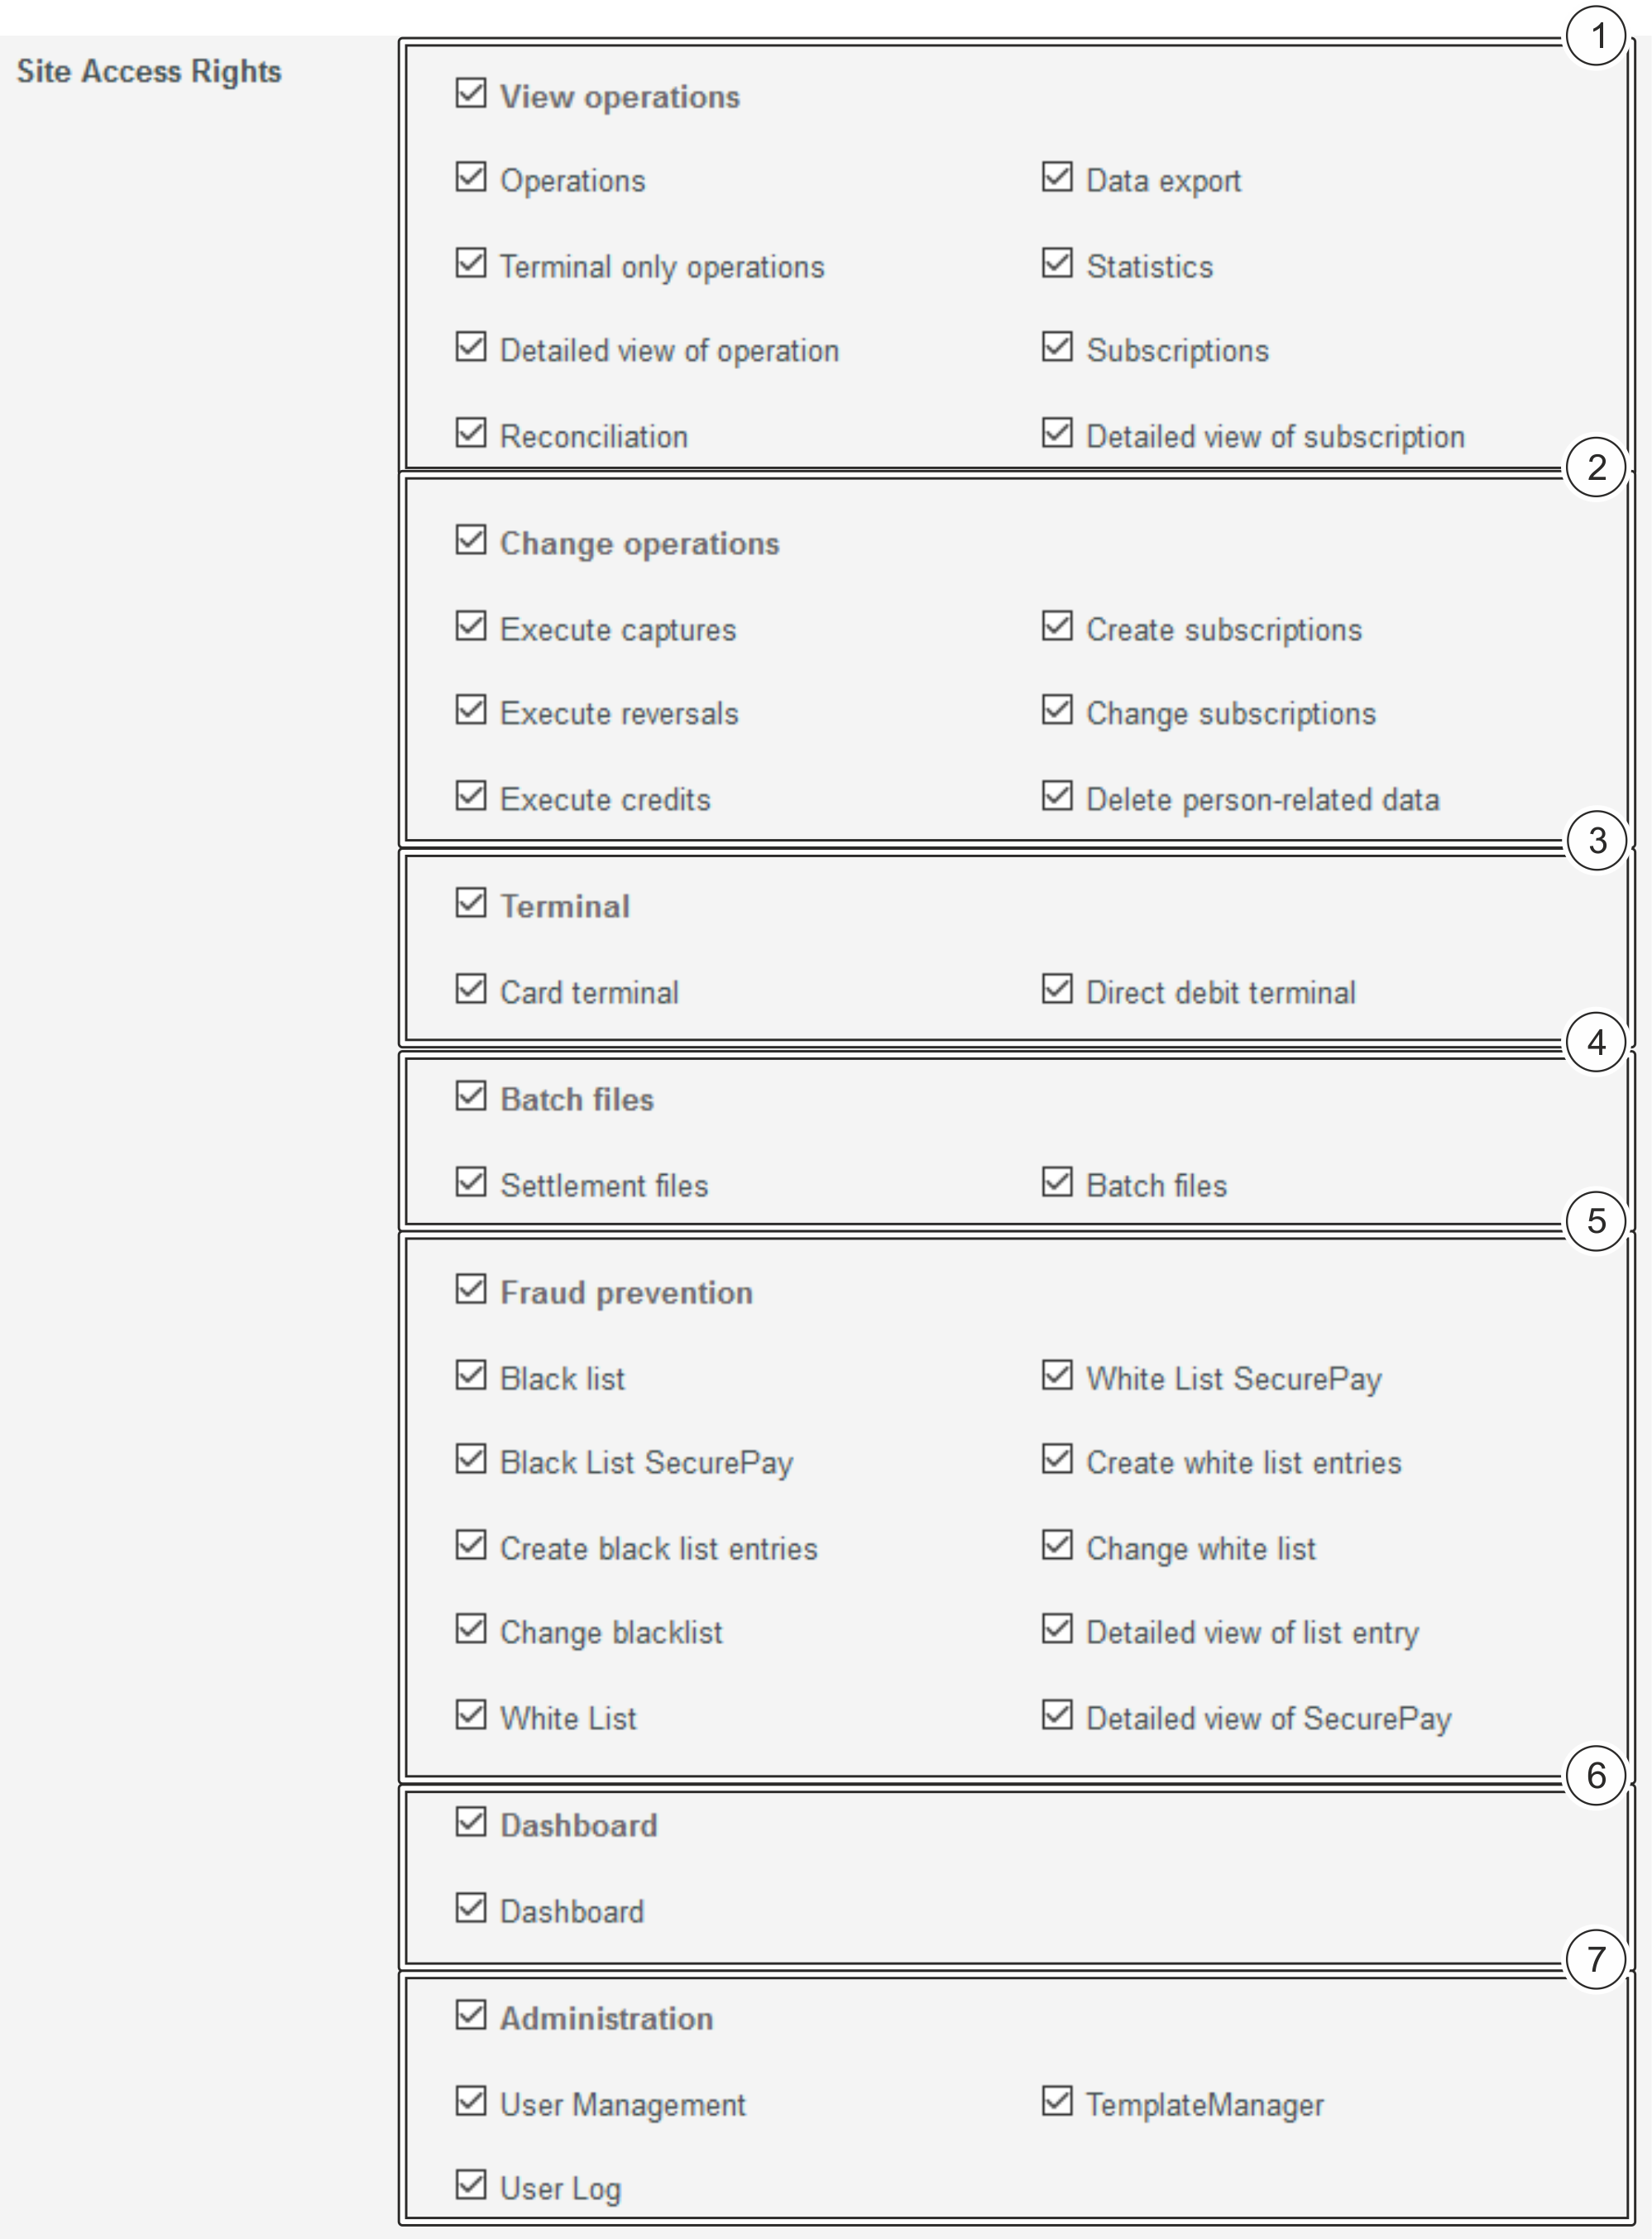Click the callout number 5 marker
1652x2239 pixels.
(x=1596, y=1221)
